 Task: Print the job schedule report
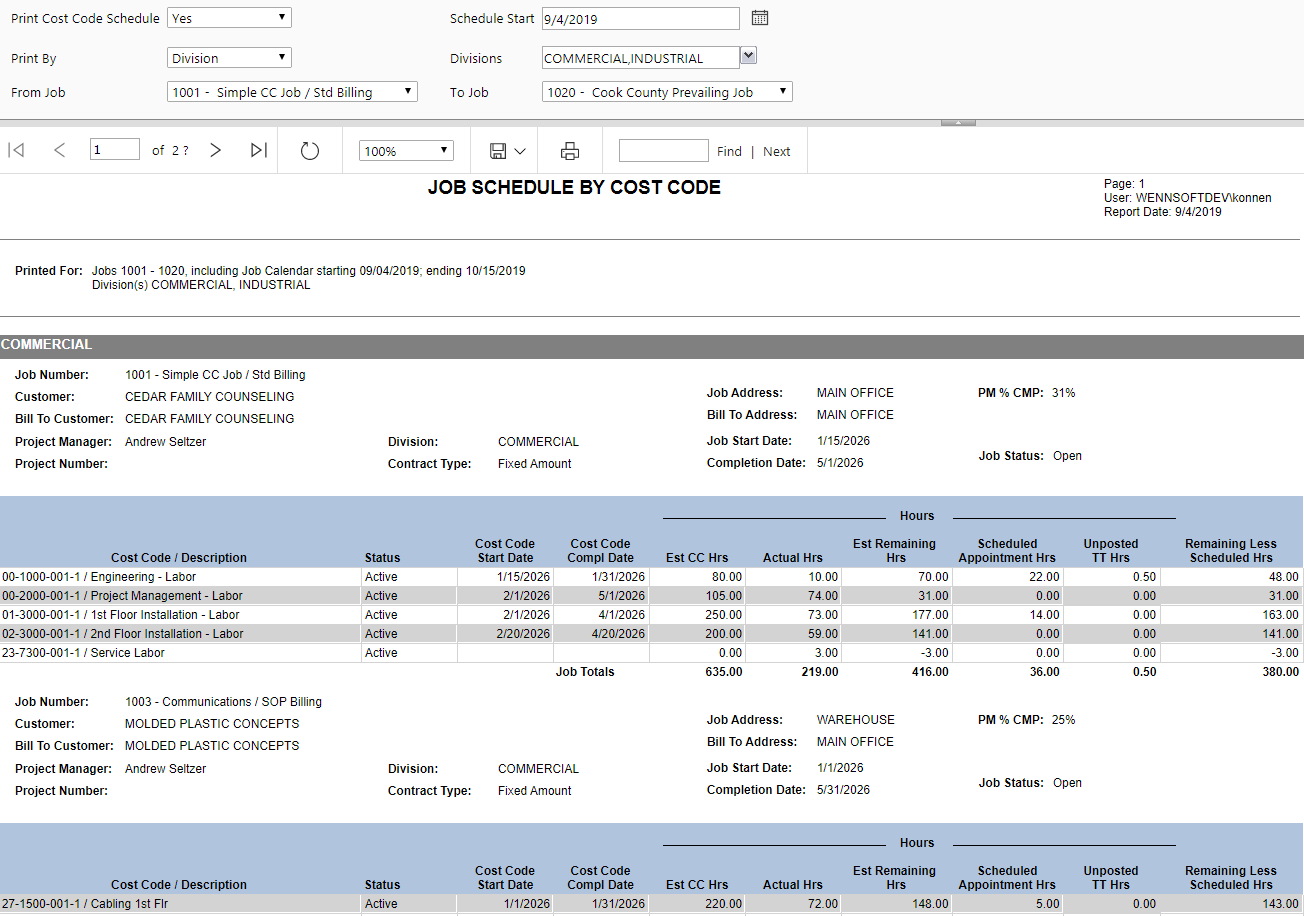570,151
